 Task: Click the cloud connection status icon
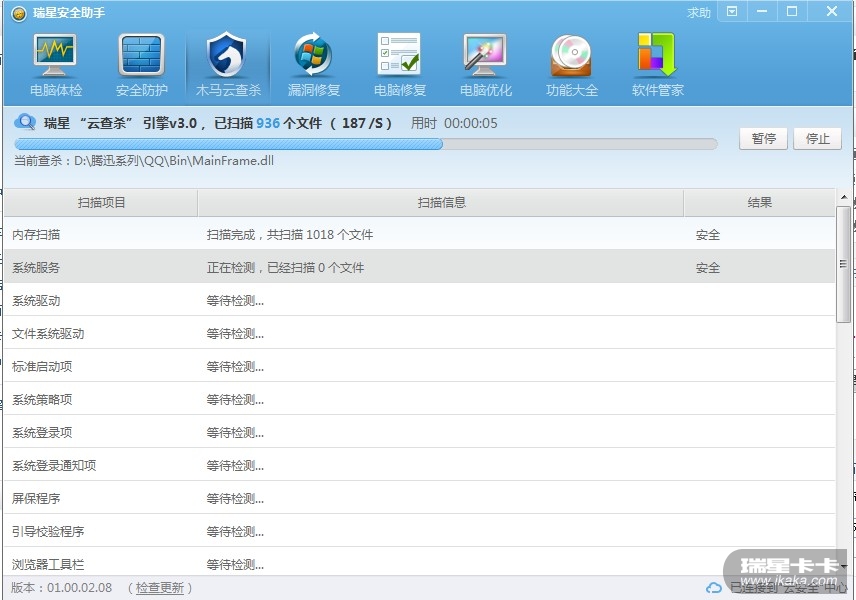point(714,588)
